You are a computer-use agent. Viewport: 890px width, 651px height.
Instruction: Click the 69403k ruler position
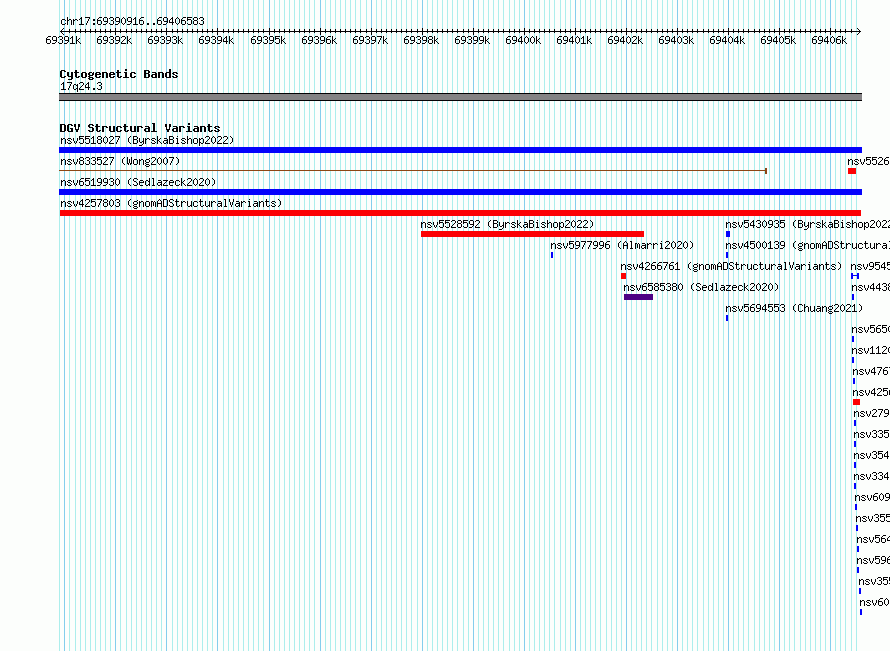pos(677,40)
